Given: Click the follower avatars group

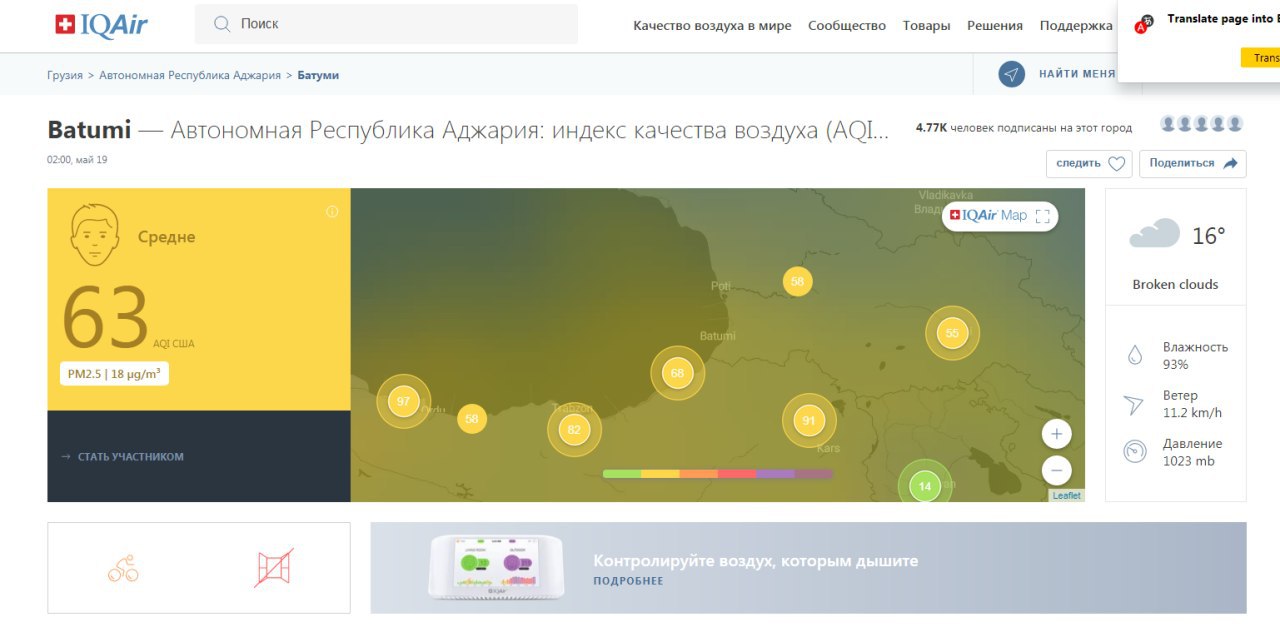Looking at the screenshot, I should [x=1202, y=124].
